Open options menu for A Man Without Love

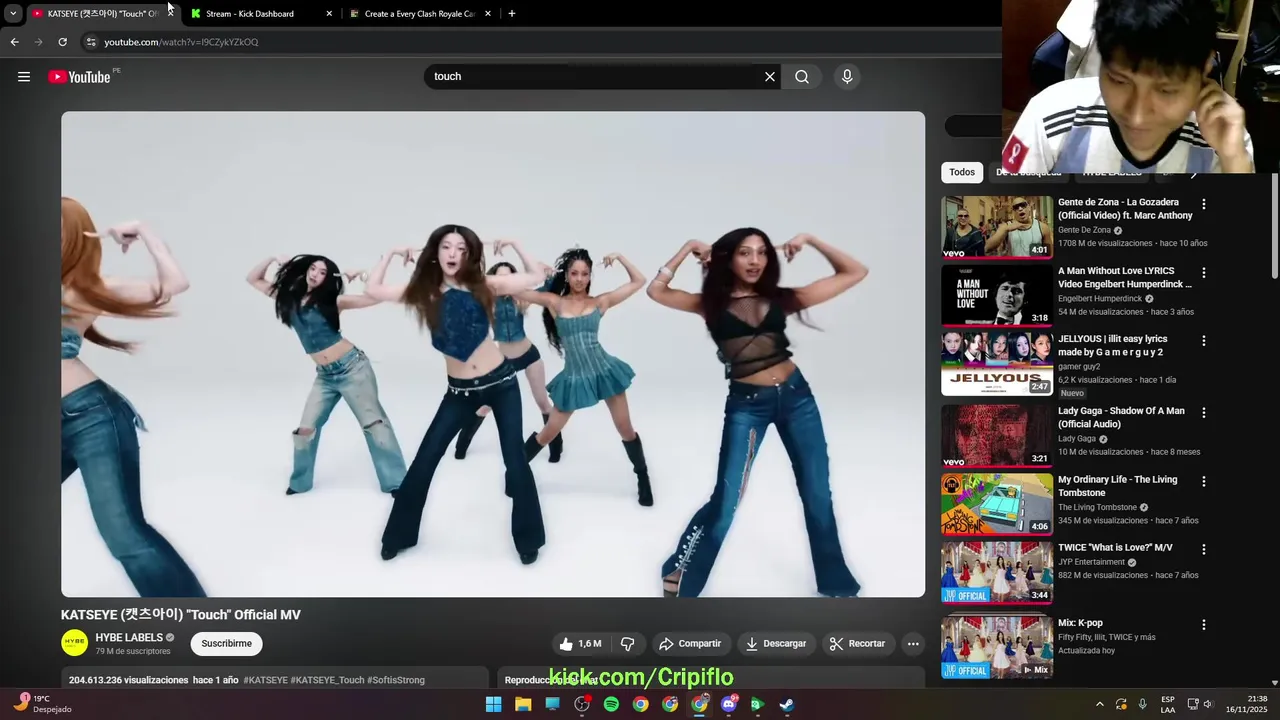tap(1204, 272)
